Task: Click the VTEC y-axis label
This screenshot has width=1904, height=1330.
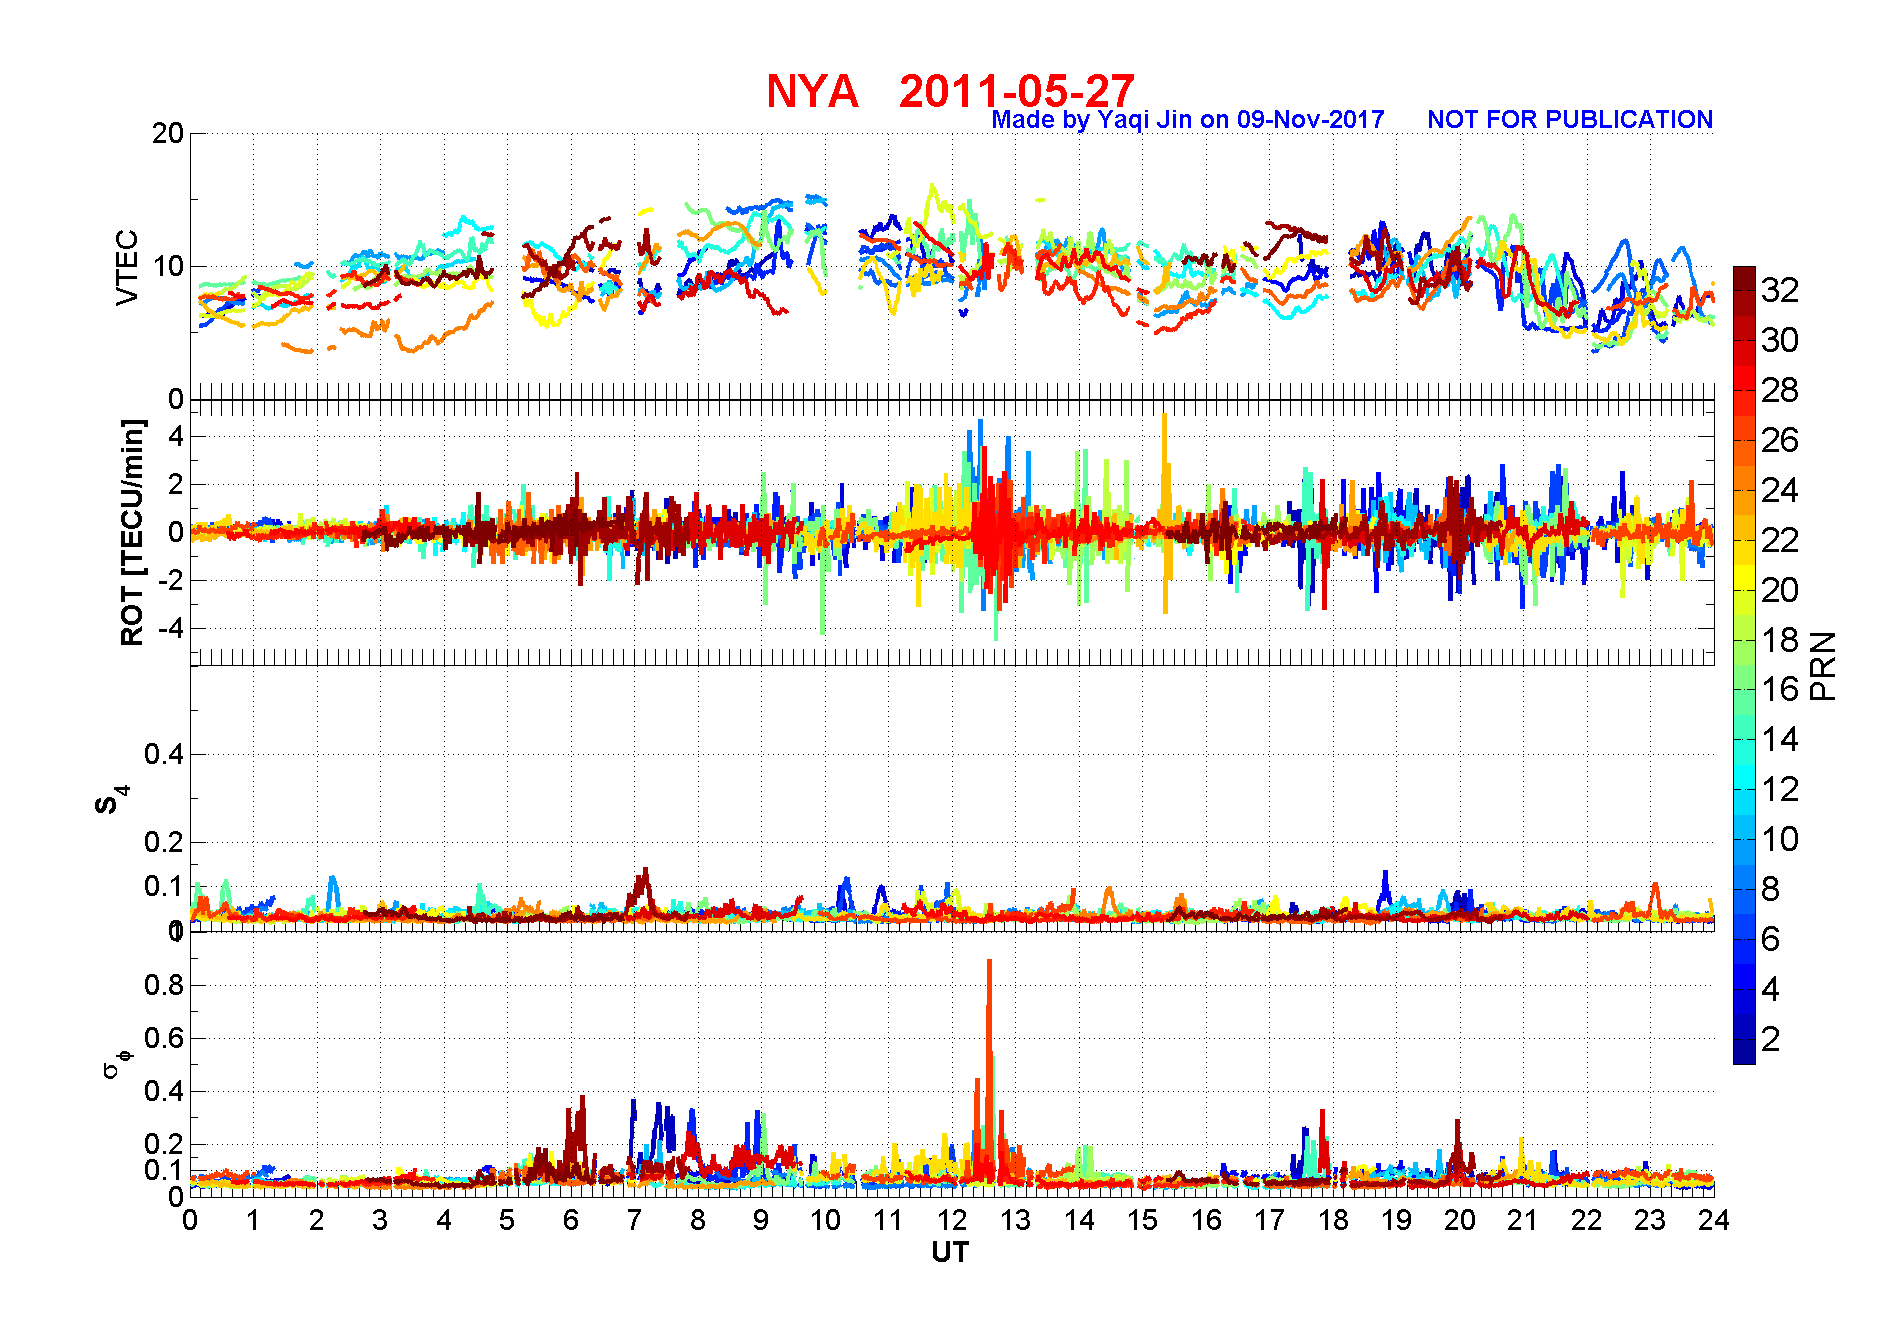Action: coord(127,267)
